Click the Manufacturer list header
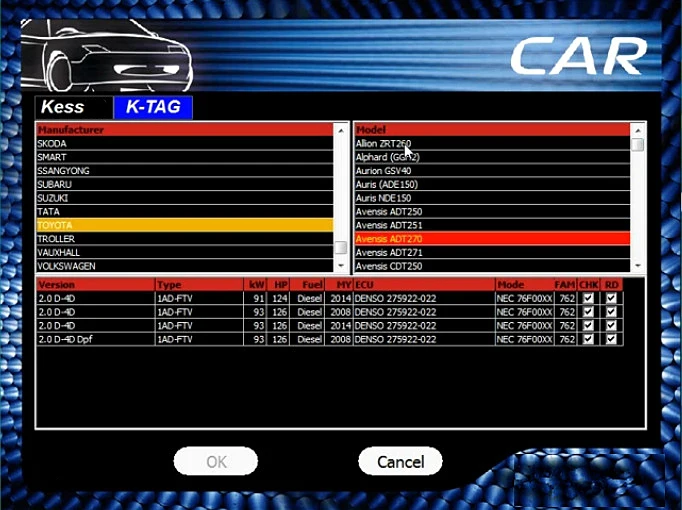The image size is (682, 510). pyautogui.click(x=185, y=130)
